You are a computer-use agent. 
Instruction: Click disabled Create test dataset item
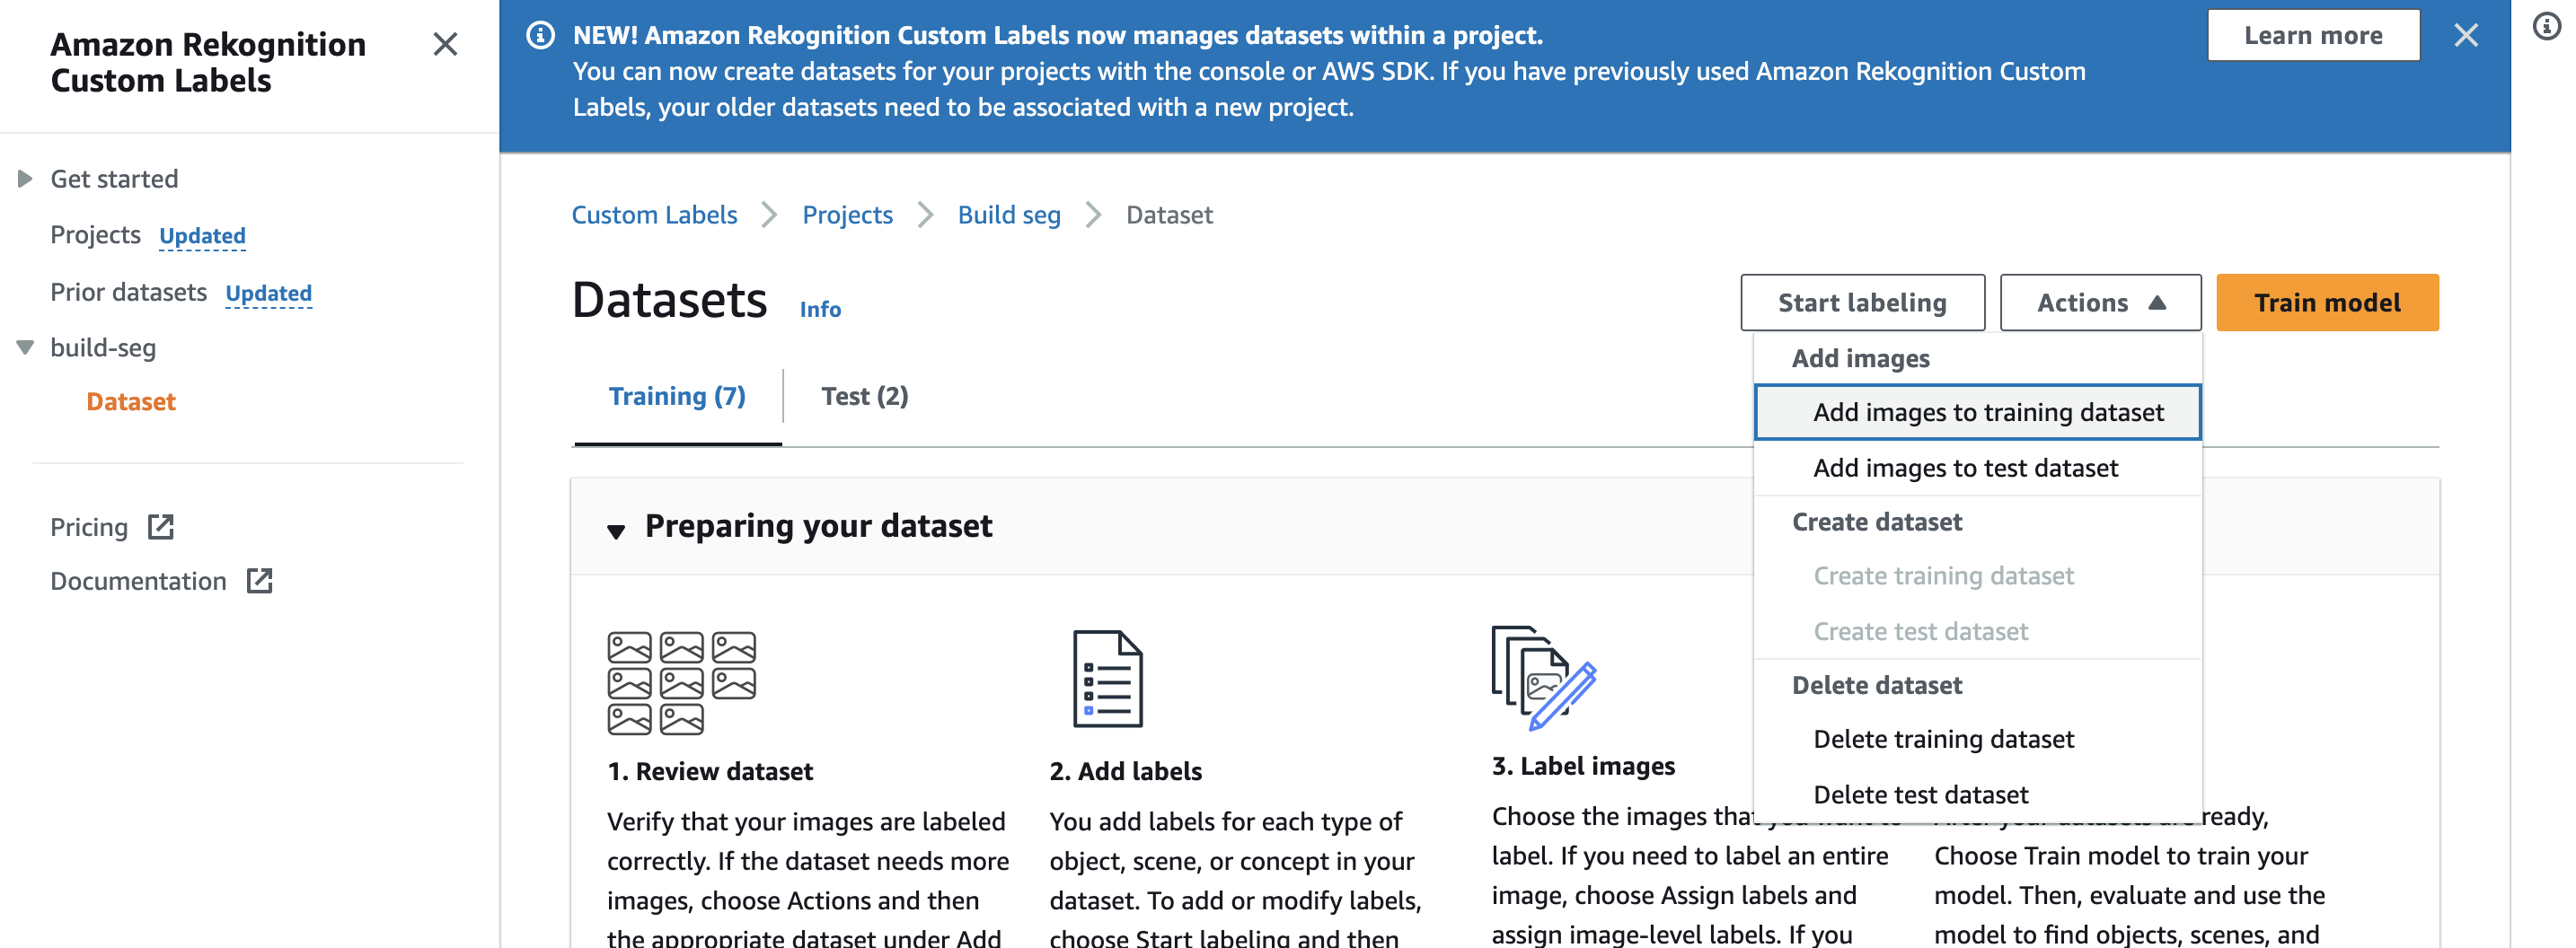[x=1977, y=632]
